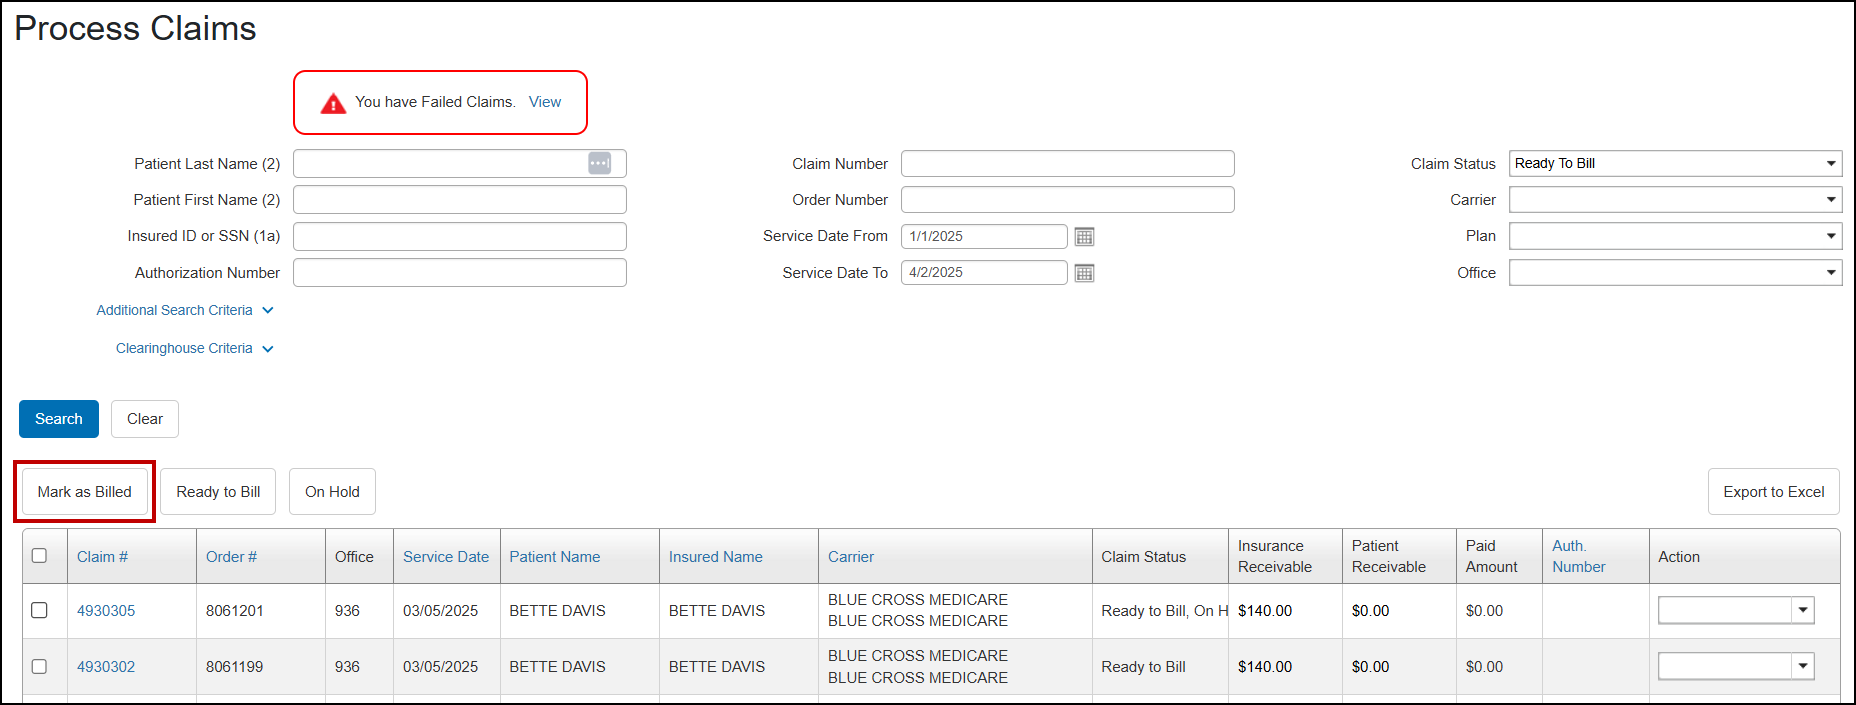The image size is (1856, 705).
Task: Sort by the Insured Name column header
Action: click(716, 557)
